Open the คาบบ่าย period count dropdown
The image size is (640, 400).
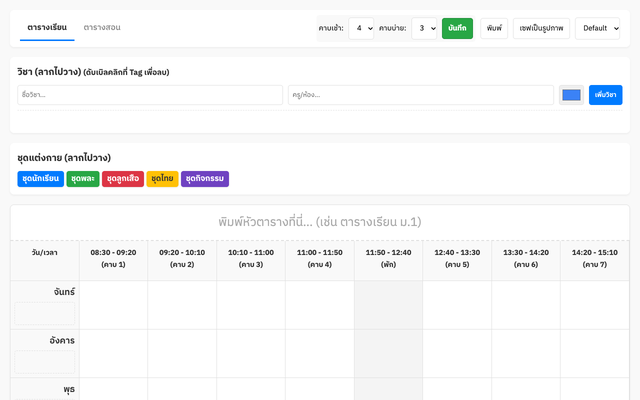[x=424, y=28]
